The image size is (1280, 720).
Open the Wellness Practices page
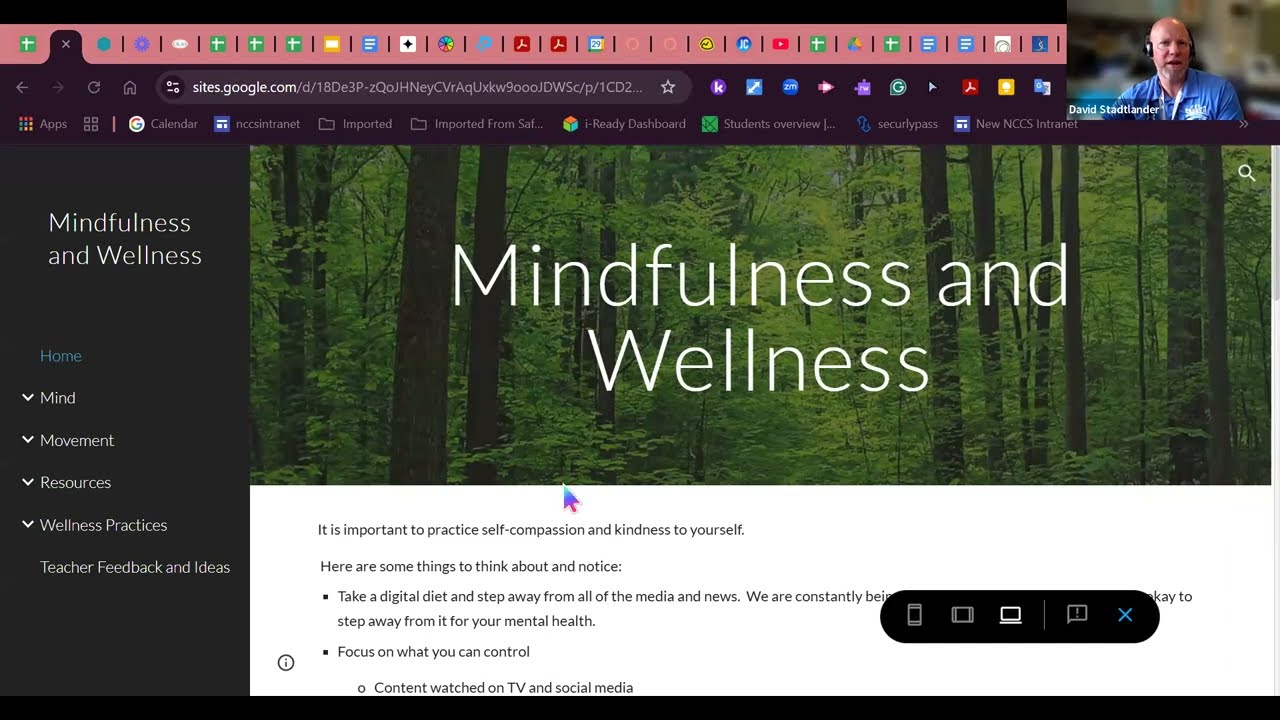[103, 525]
